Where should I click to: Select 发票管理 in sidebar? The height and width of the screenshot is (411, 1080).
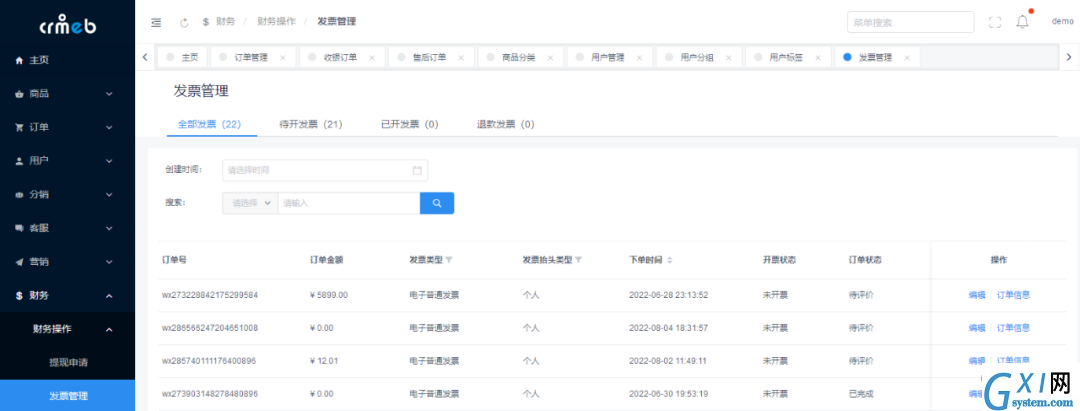point(68,395)
